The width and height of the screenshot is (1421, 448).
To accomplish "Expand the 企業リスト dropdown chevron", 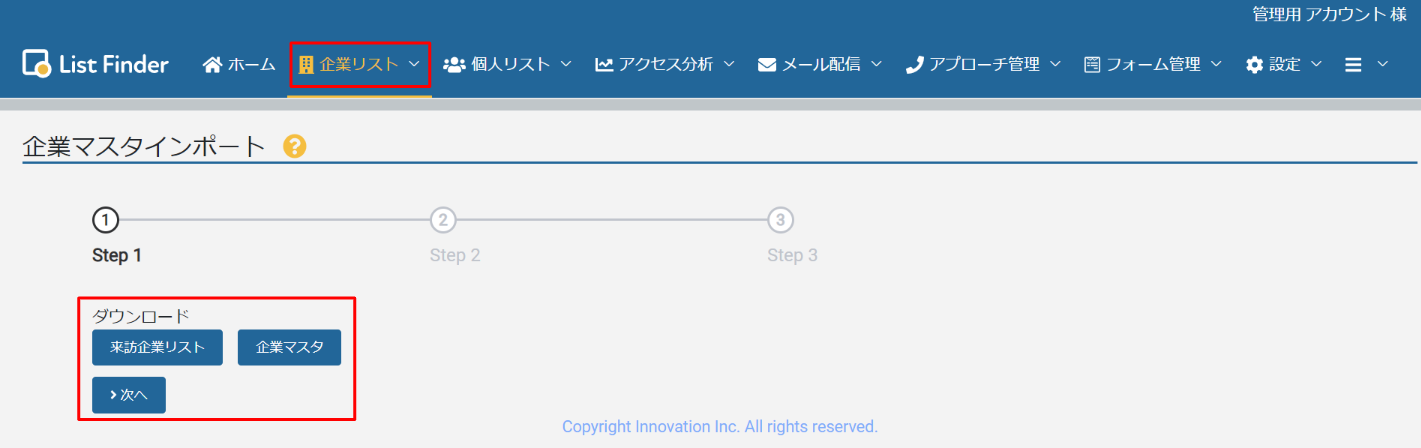I will pyautogui.click(x=415, y=64).
